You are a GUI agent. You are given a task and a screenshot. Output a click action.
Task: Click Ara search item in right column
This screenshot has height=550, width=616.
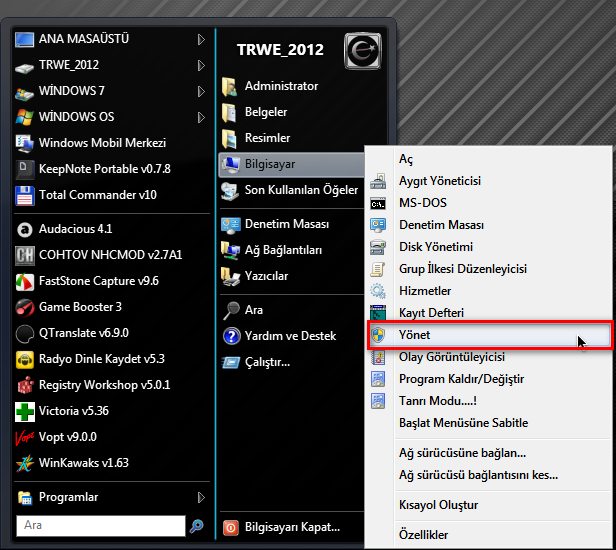click(x=292, y=310)
